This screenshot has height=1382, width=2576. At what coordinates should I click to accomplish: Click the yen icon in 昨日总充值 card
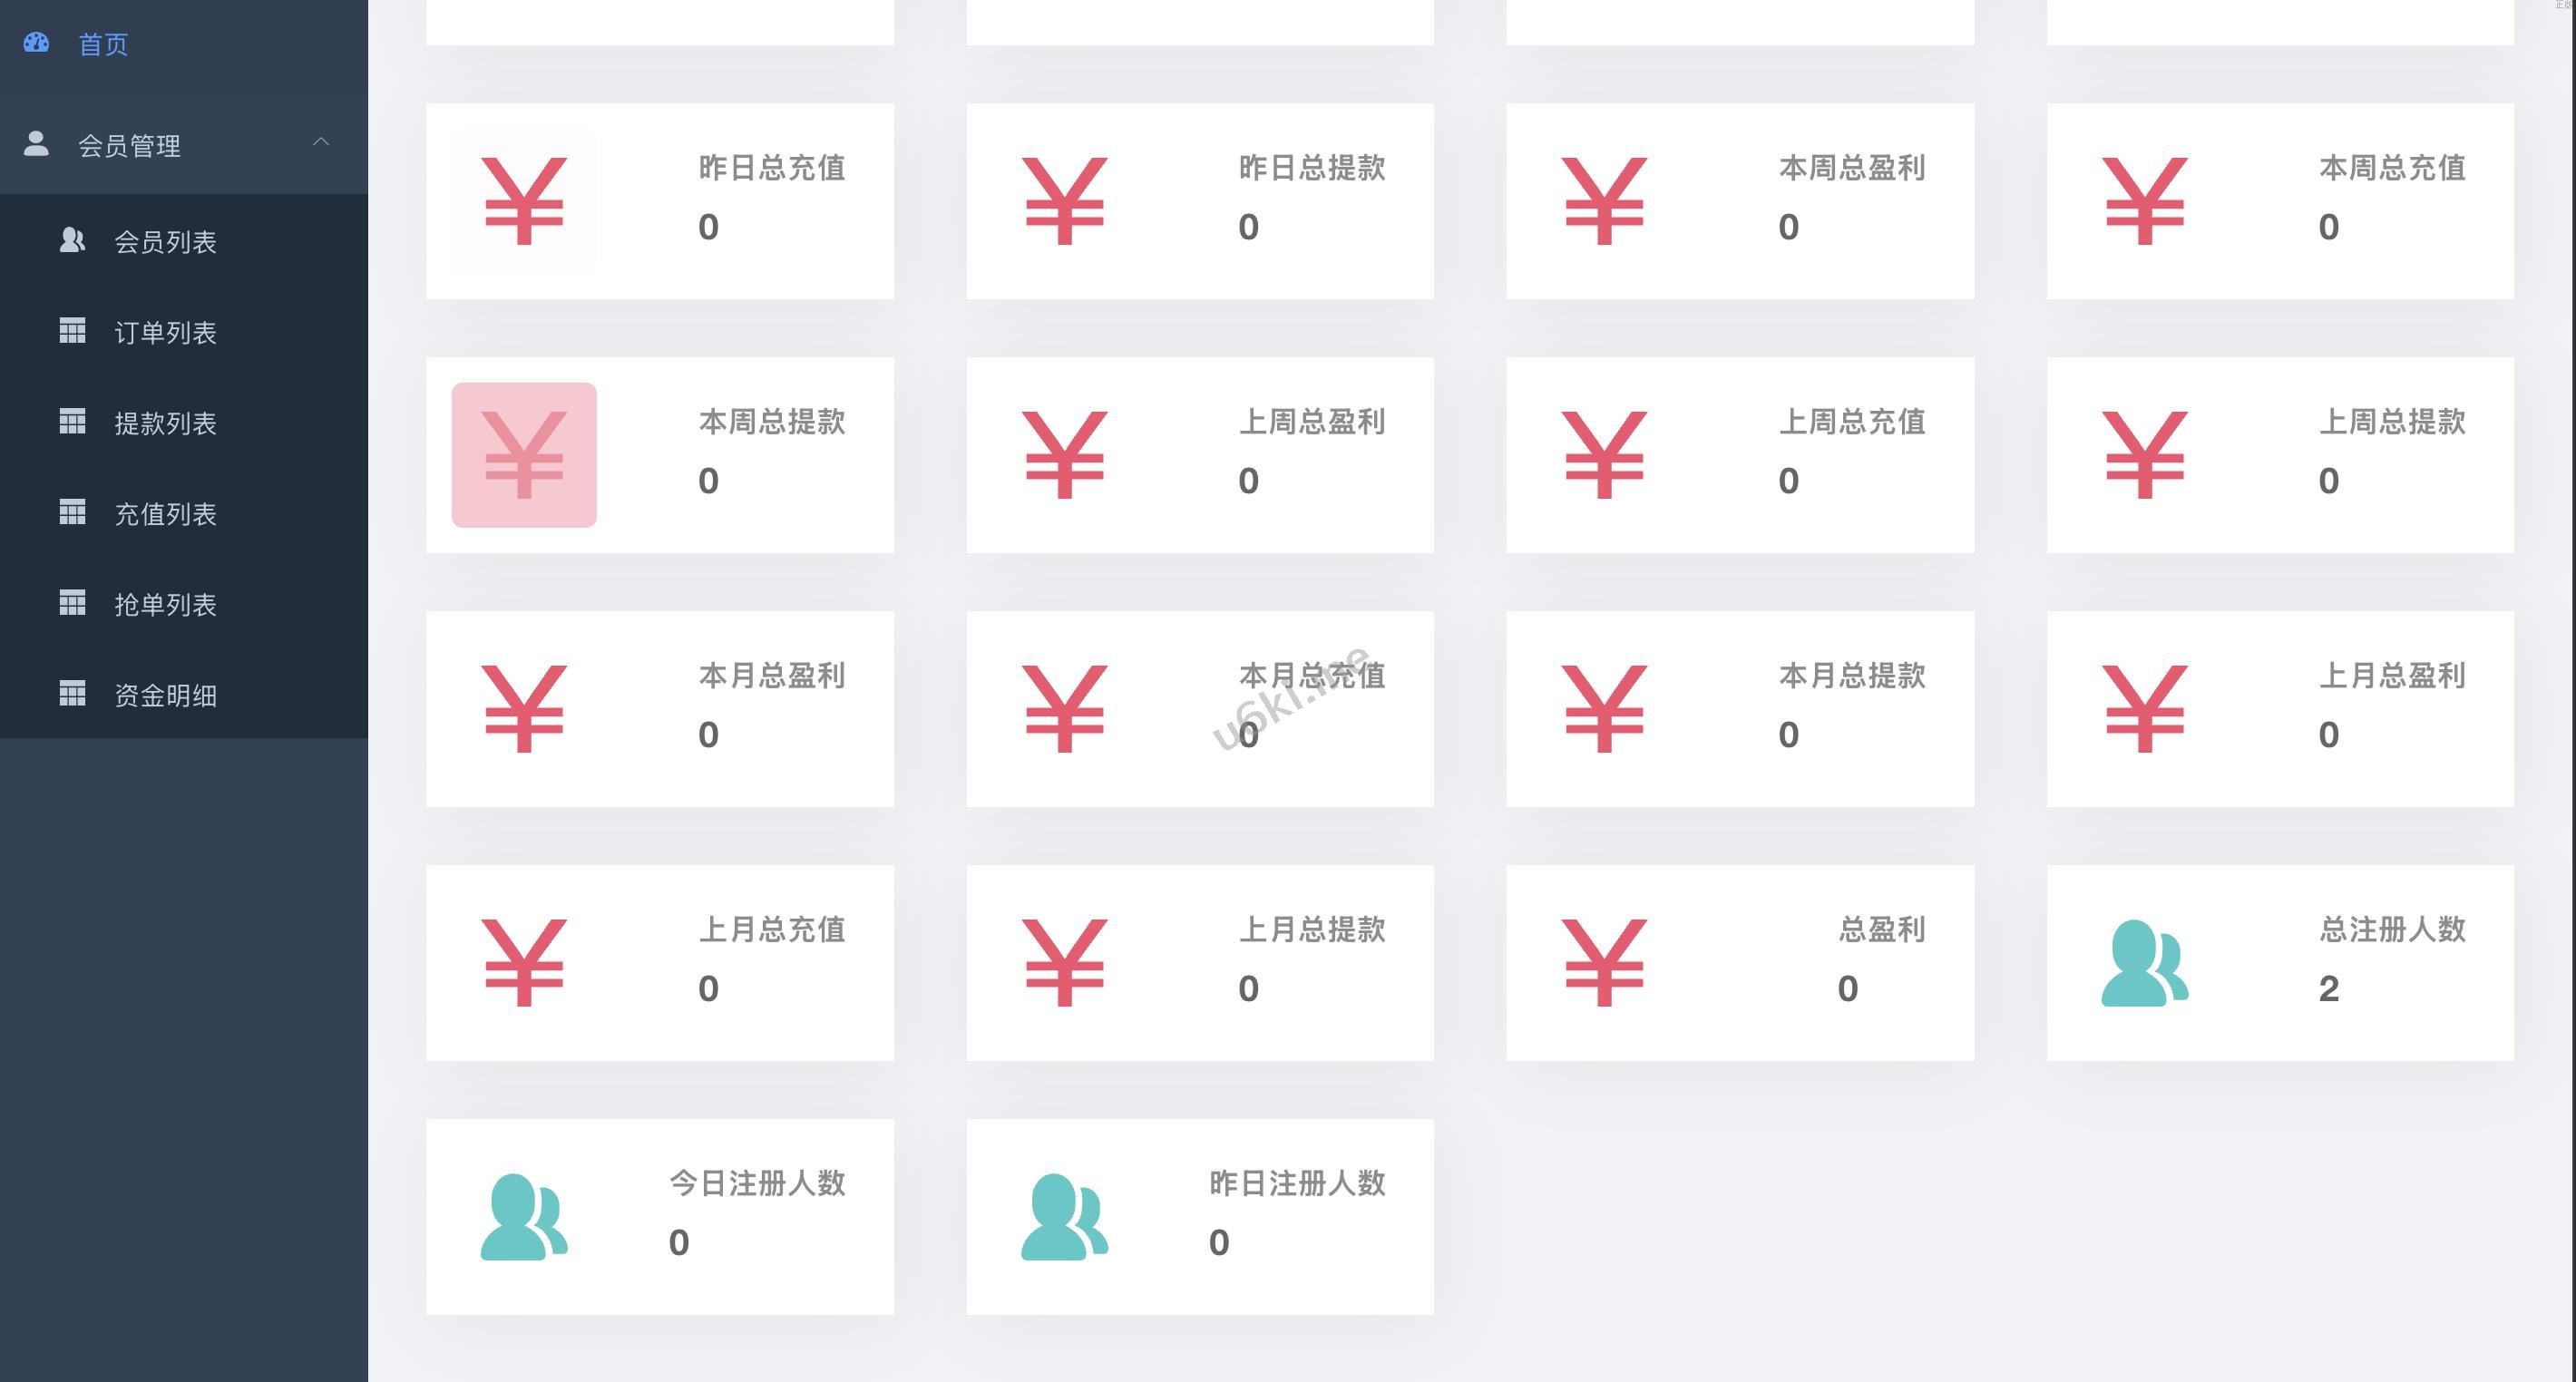(524, 201)
